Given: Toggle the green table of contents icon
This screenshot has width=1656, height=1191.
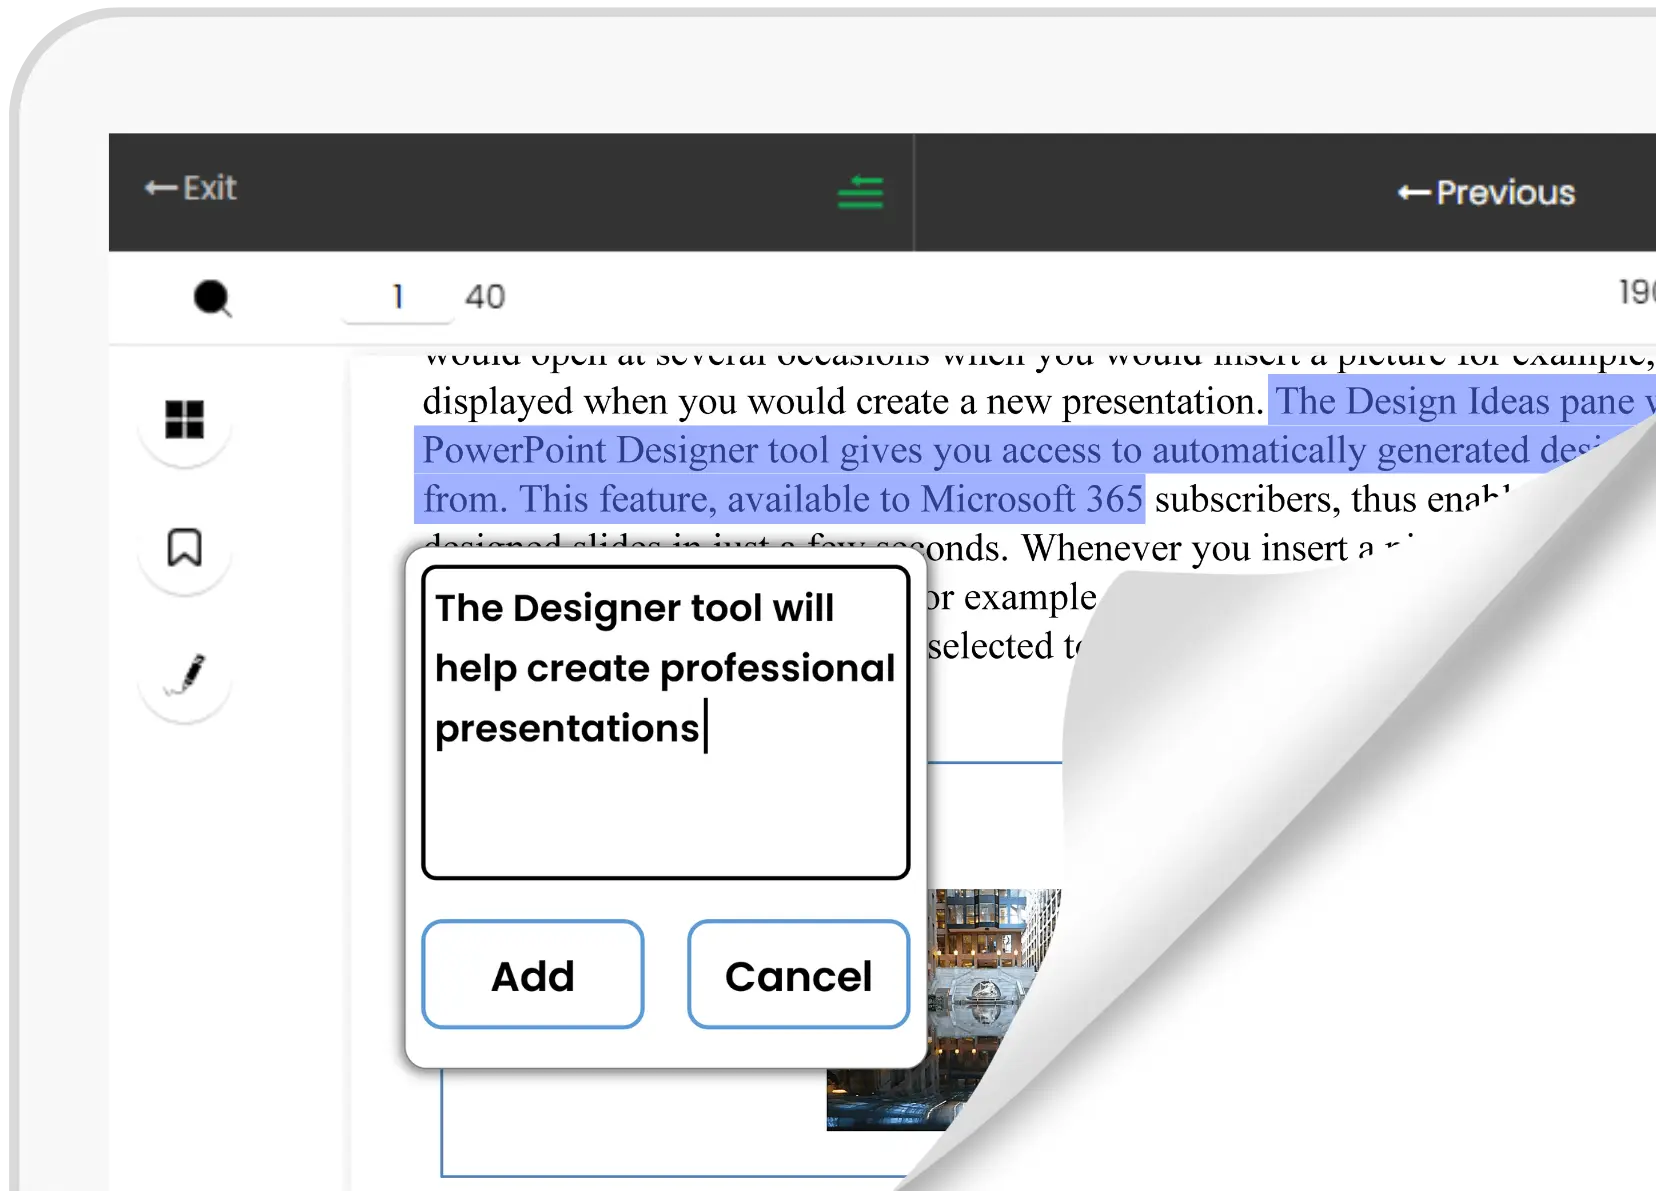Looking at the screenshot, I should coord(860,192).
